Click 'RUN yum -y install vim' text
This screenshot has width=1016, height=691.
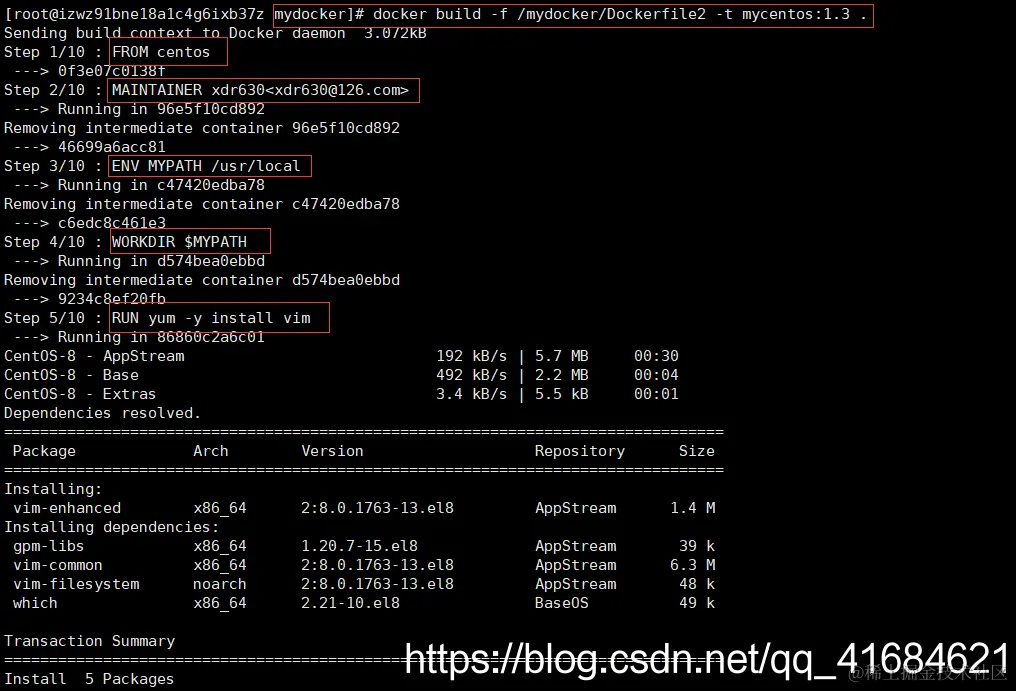[x=211, y=318]
